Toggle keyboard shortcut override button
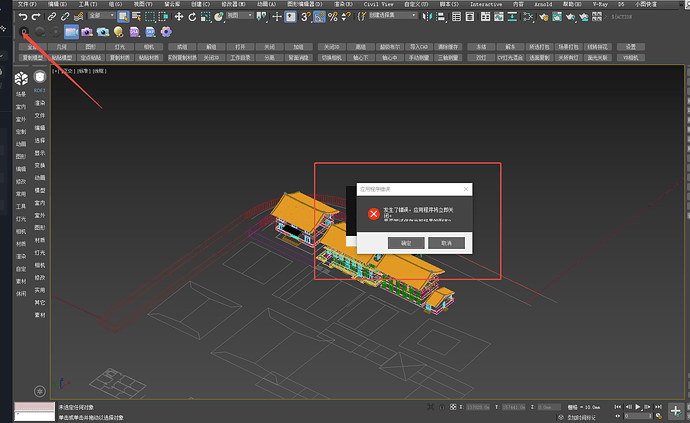The image size is (690, 423). pos(290,17)
